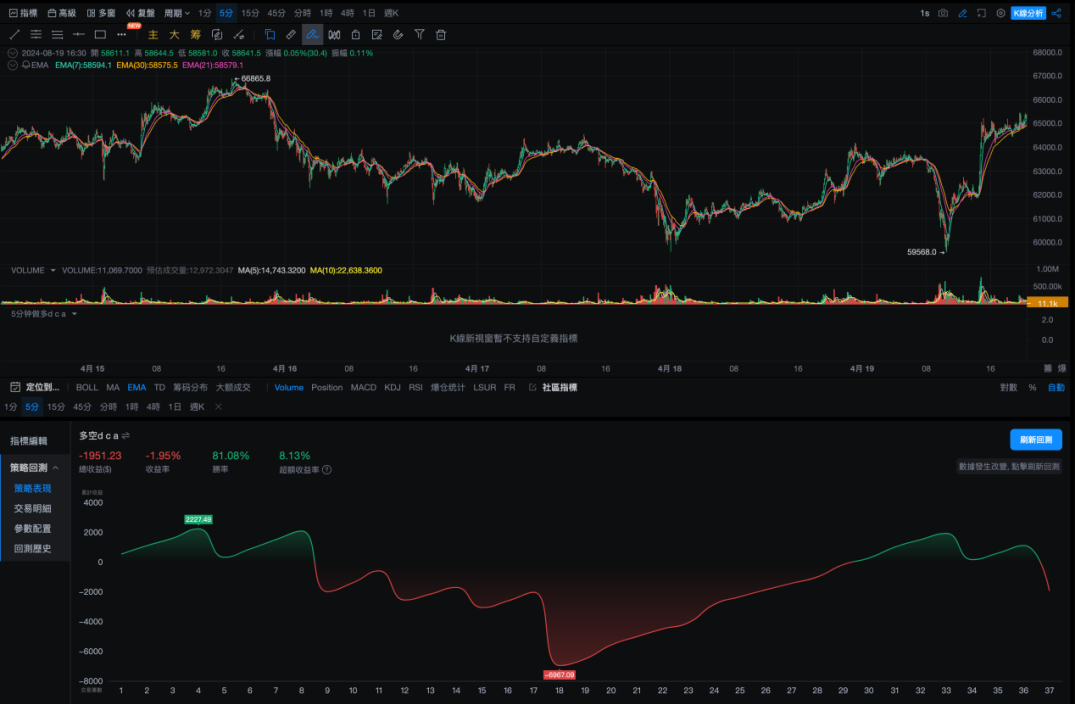This screenshot has width=1075, height=704.
Task: Open the 參數配置 tab in sidebar
Action: pyautogui.click(x=33, y=529)
